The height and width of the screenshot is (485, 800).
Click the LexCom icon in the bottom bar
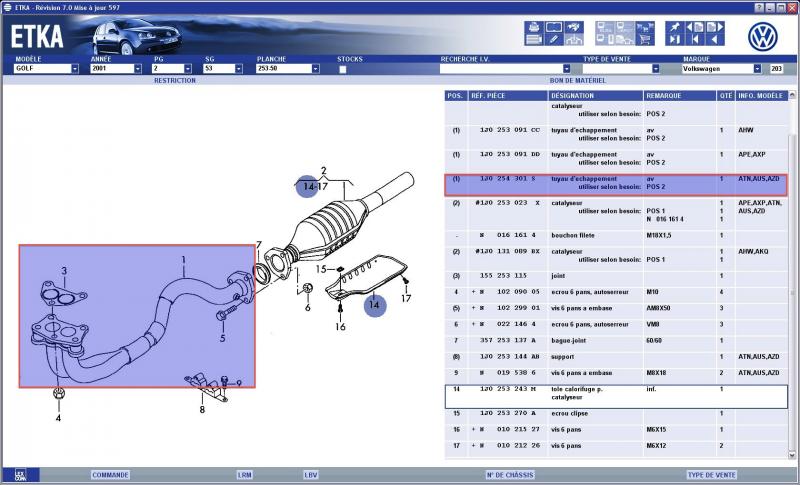click(20, 475)
